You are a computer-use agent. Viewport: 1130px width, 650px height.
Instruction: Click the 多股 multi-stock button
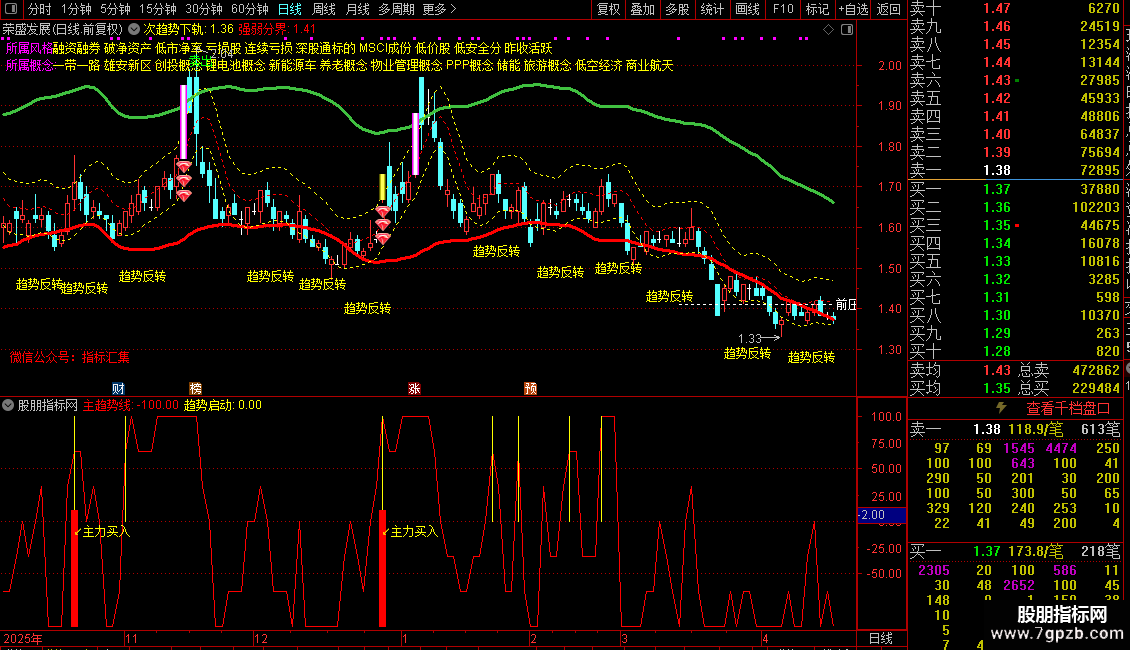(x=677, y=9)
